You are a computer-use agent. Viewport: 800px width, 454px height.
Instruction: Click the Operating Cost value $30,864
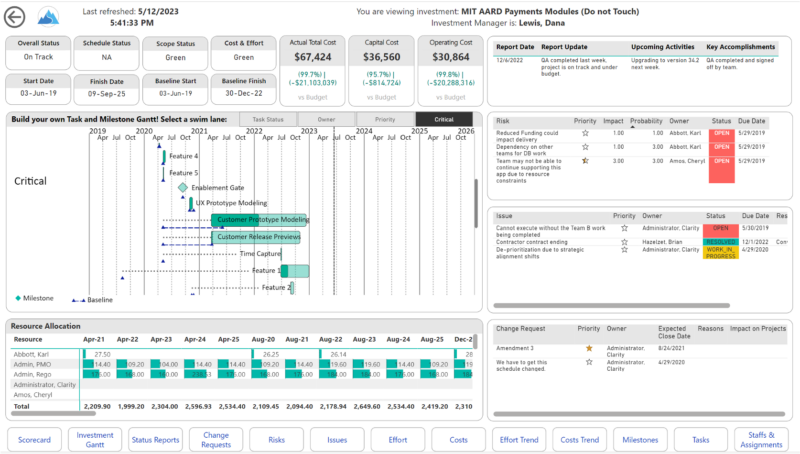coord(451,57)
